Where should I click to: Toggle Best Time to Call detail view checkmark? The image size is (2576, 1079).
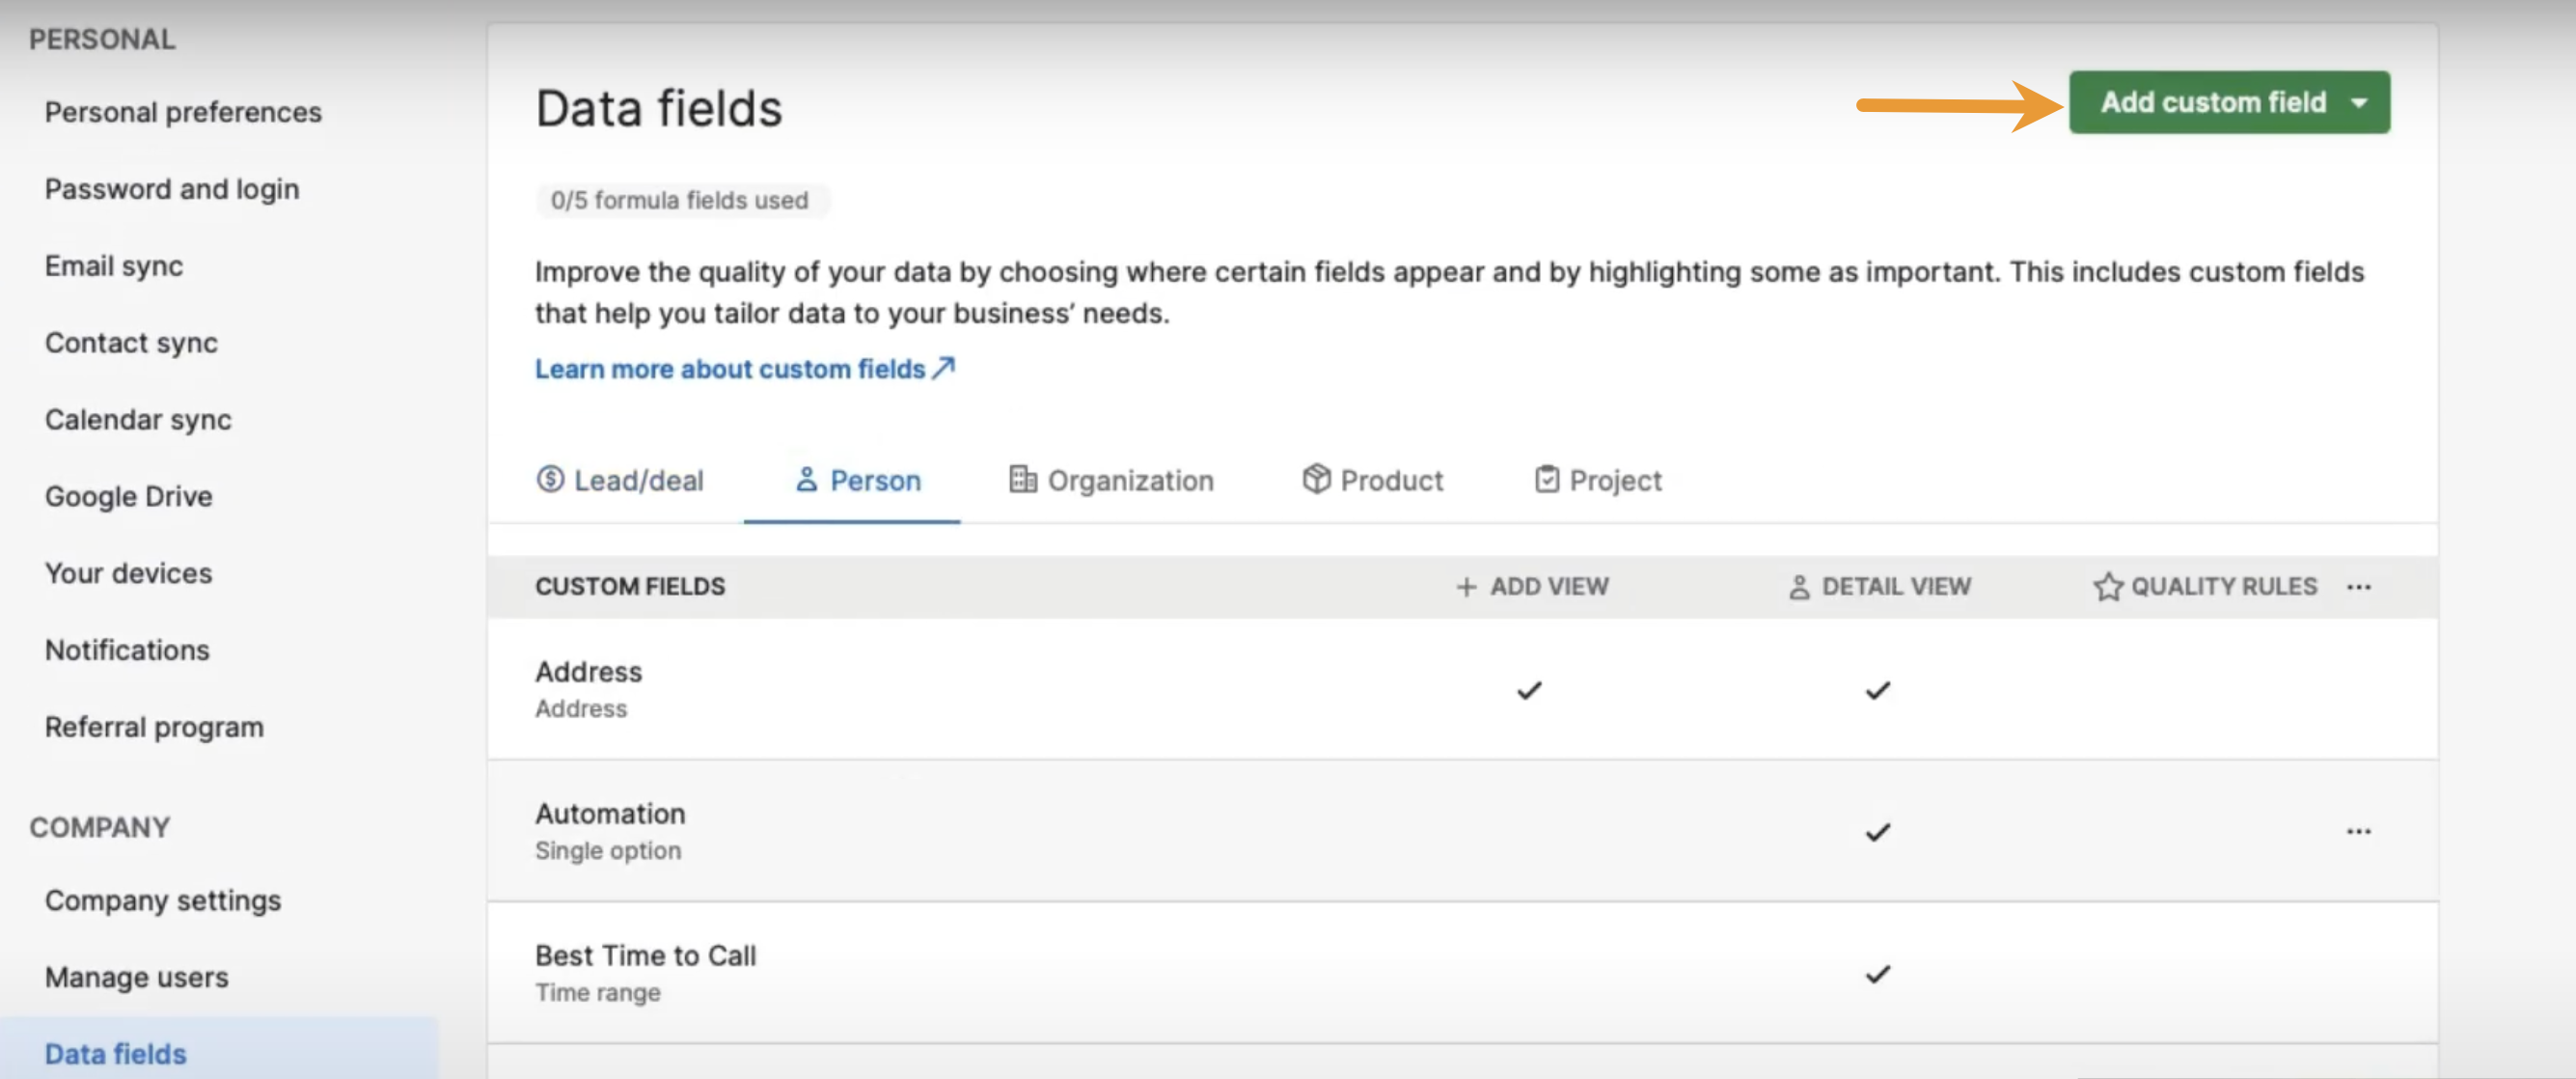(x=1877, y=974)
